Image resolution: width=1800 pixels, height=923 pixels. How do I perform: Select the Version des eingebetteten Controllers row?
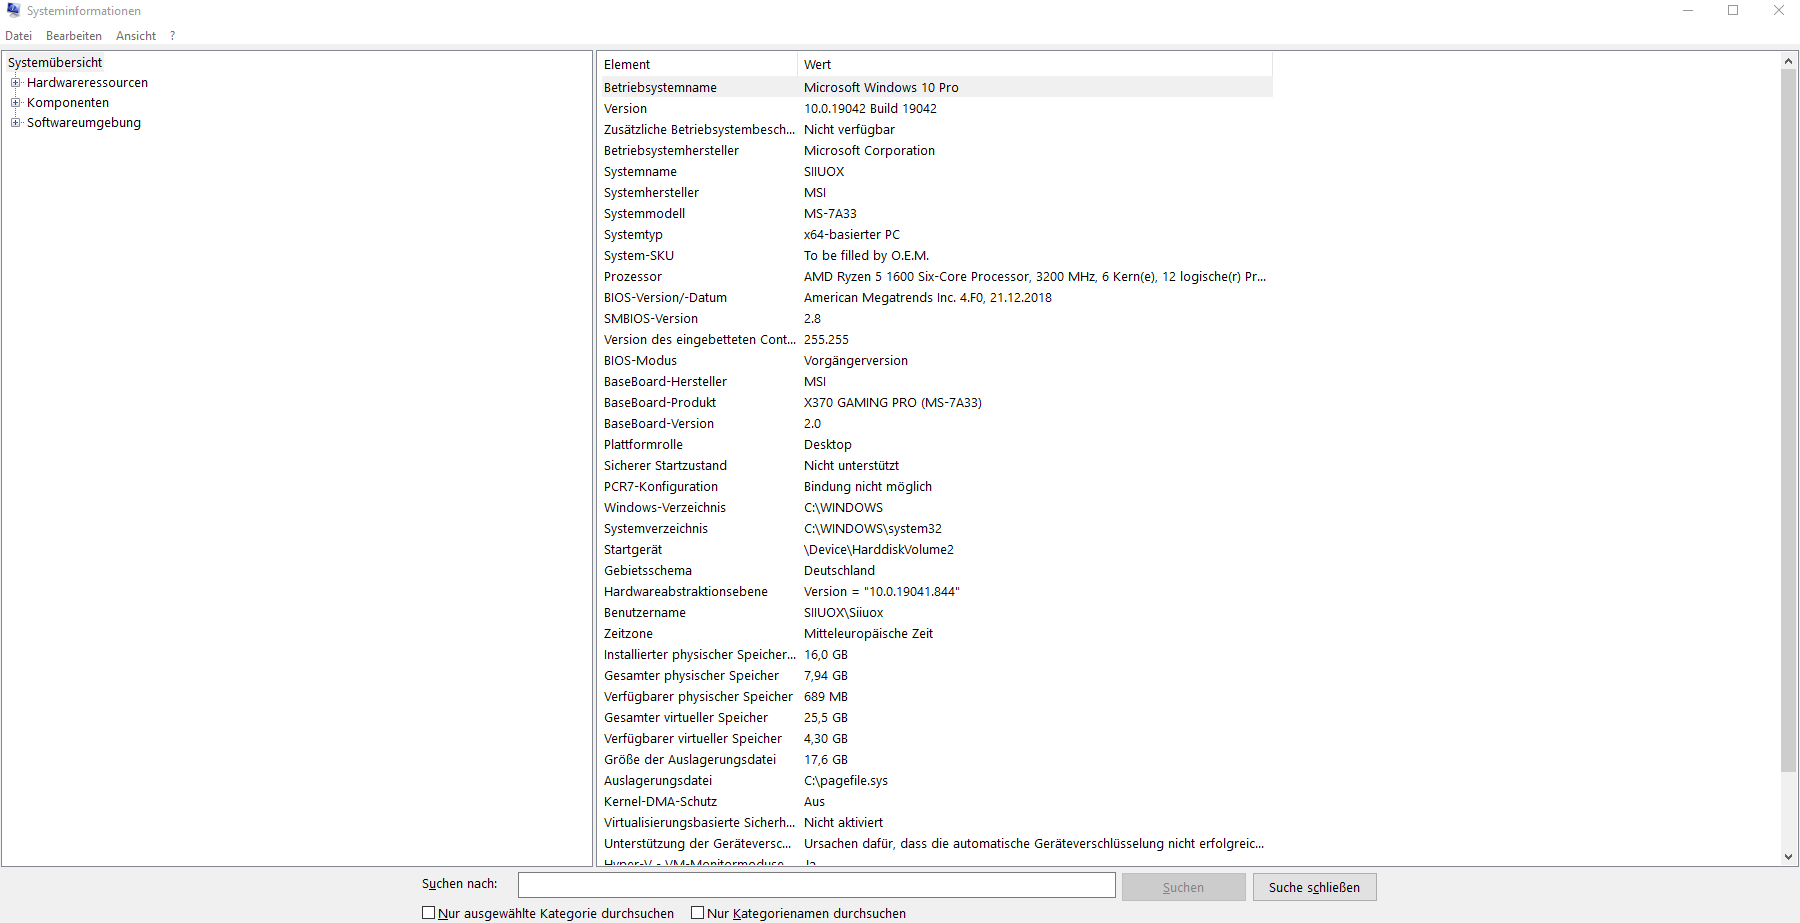935,340
